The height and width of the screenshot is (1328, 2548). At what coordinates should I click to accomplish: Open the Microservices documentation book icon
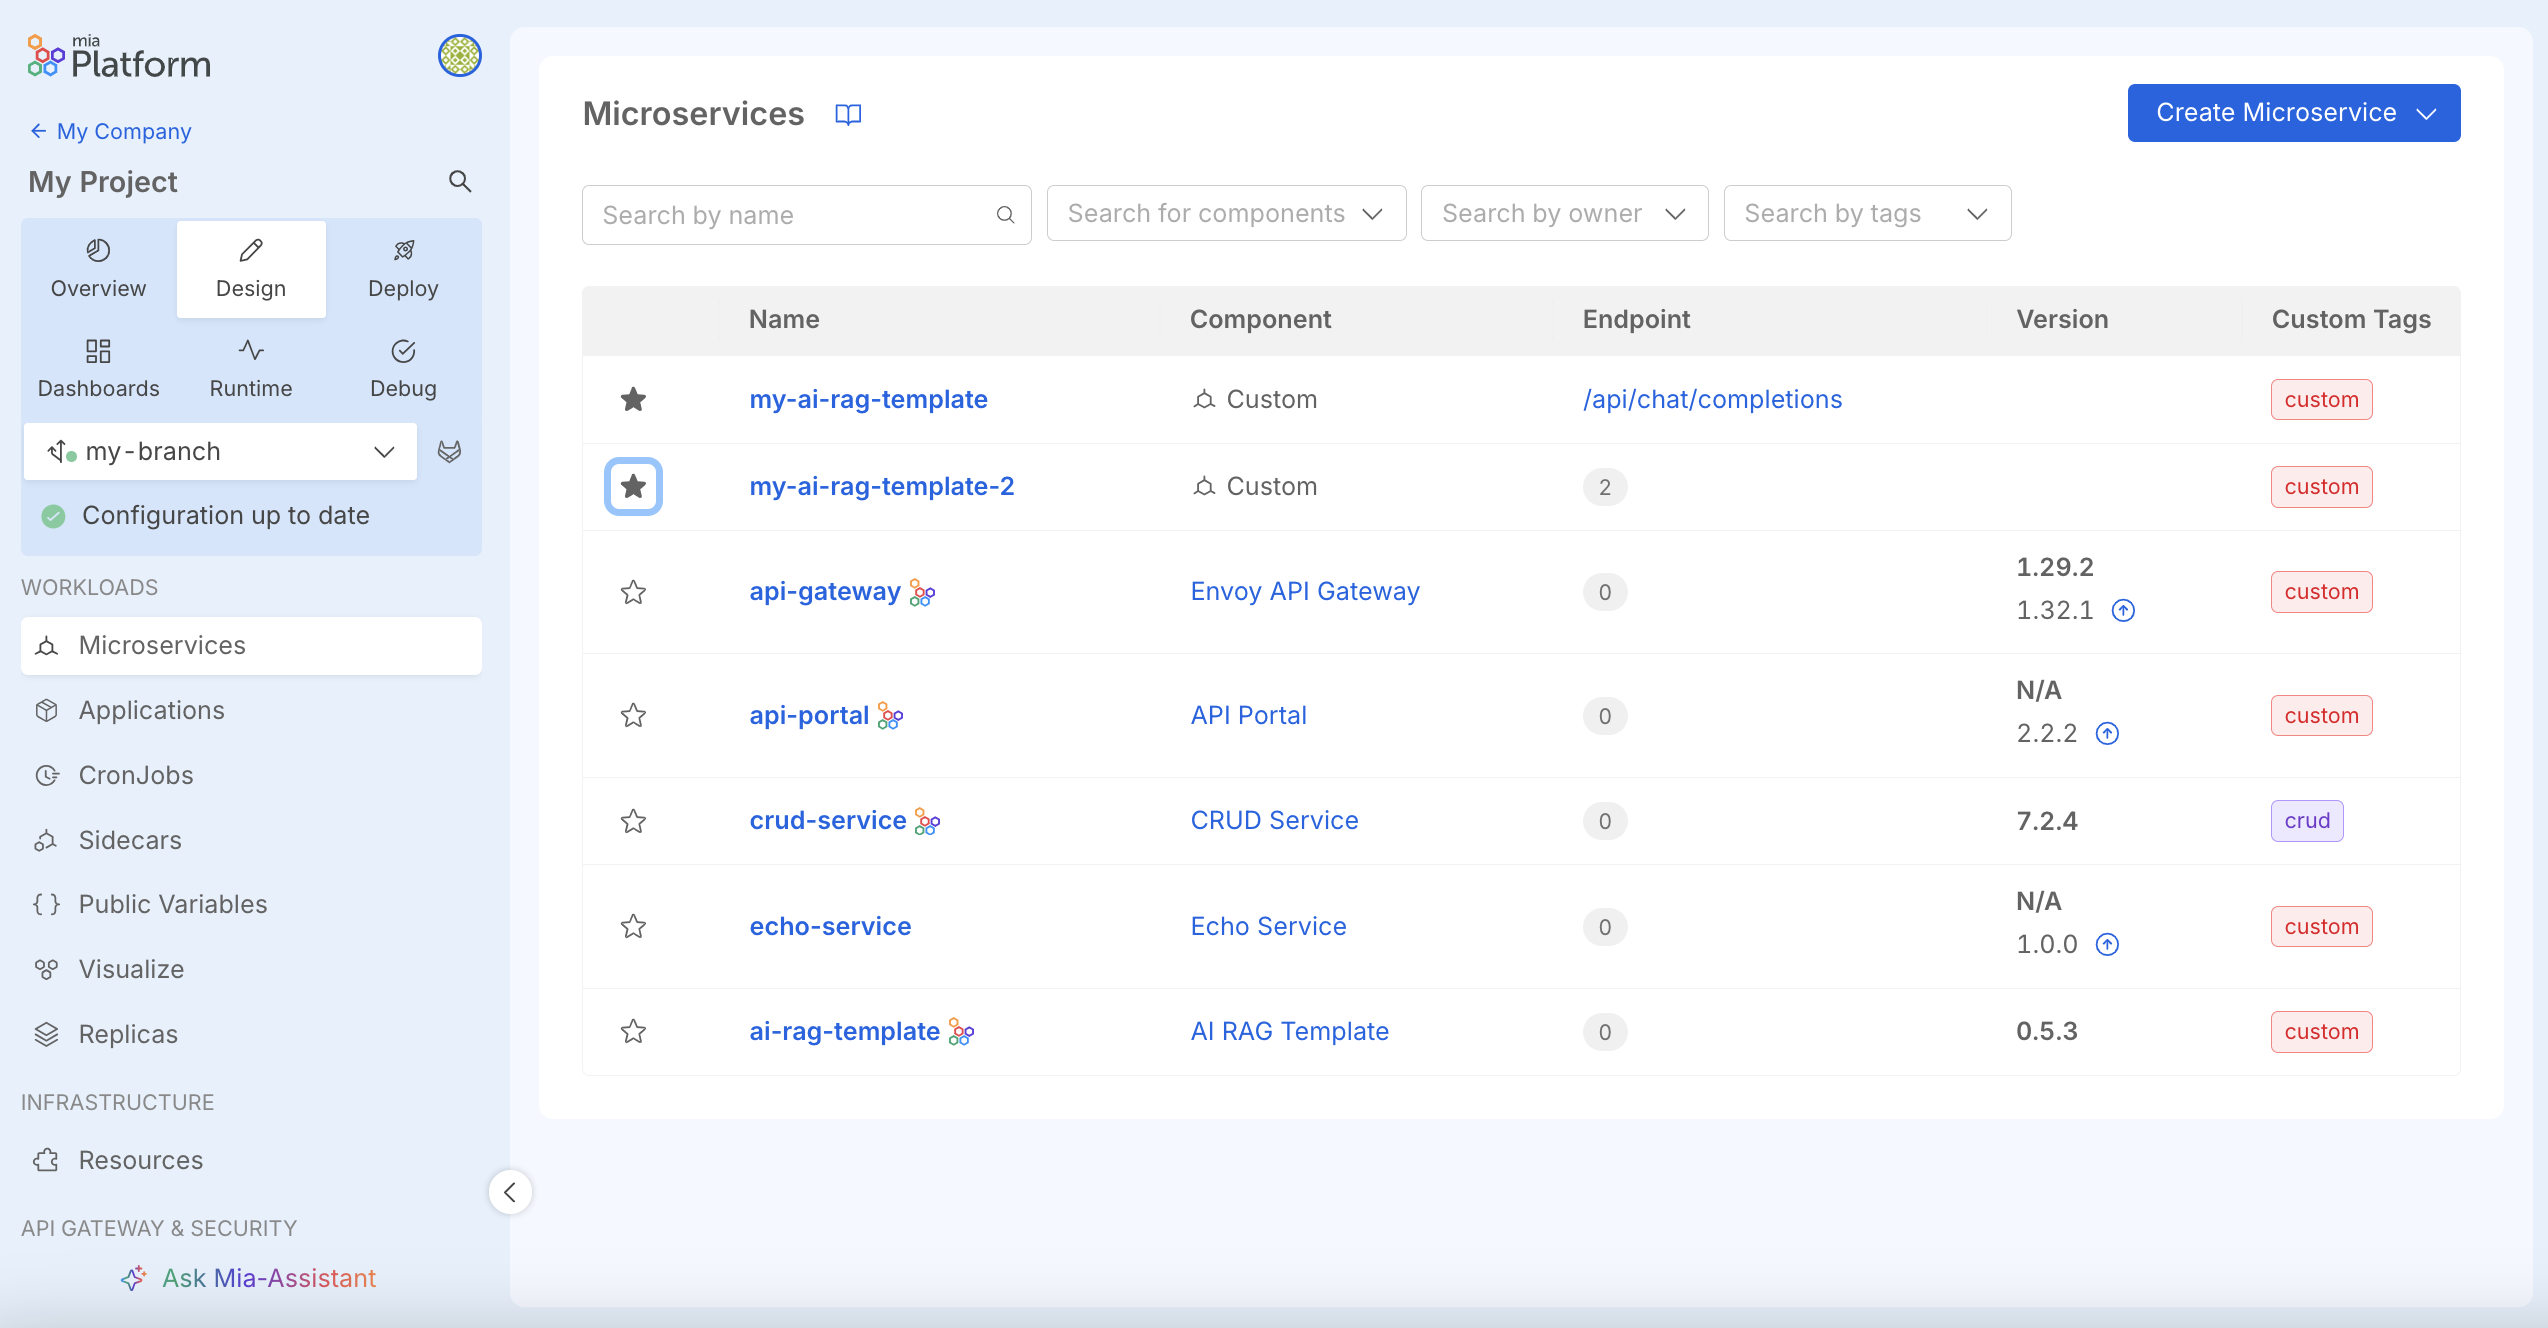(848, 114)
